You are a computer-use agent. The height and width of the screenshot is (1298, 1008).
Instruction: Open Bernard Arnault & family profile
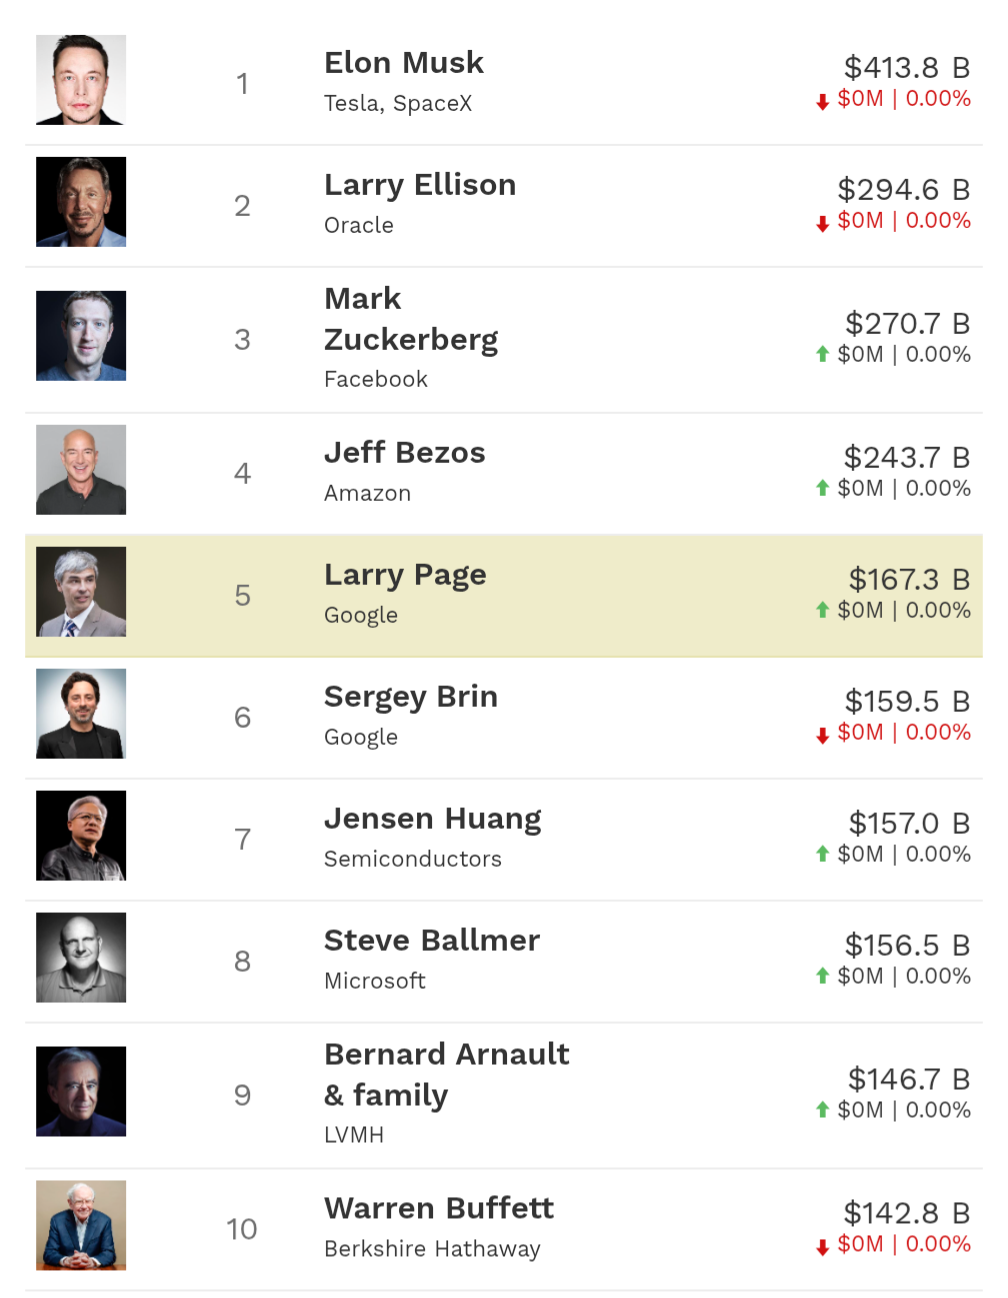click(x=446, y=1075)
